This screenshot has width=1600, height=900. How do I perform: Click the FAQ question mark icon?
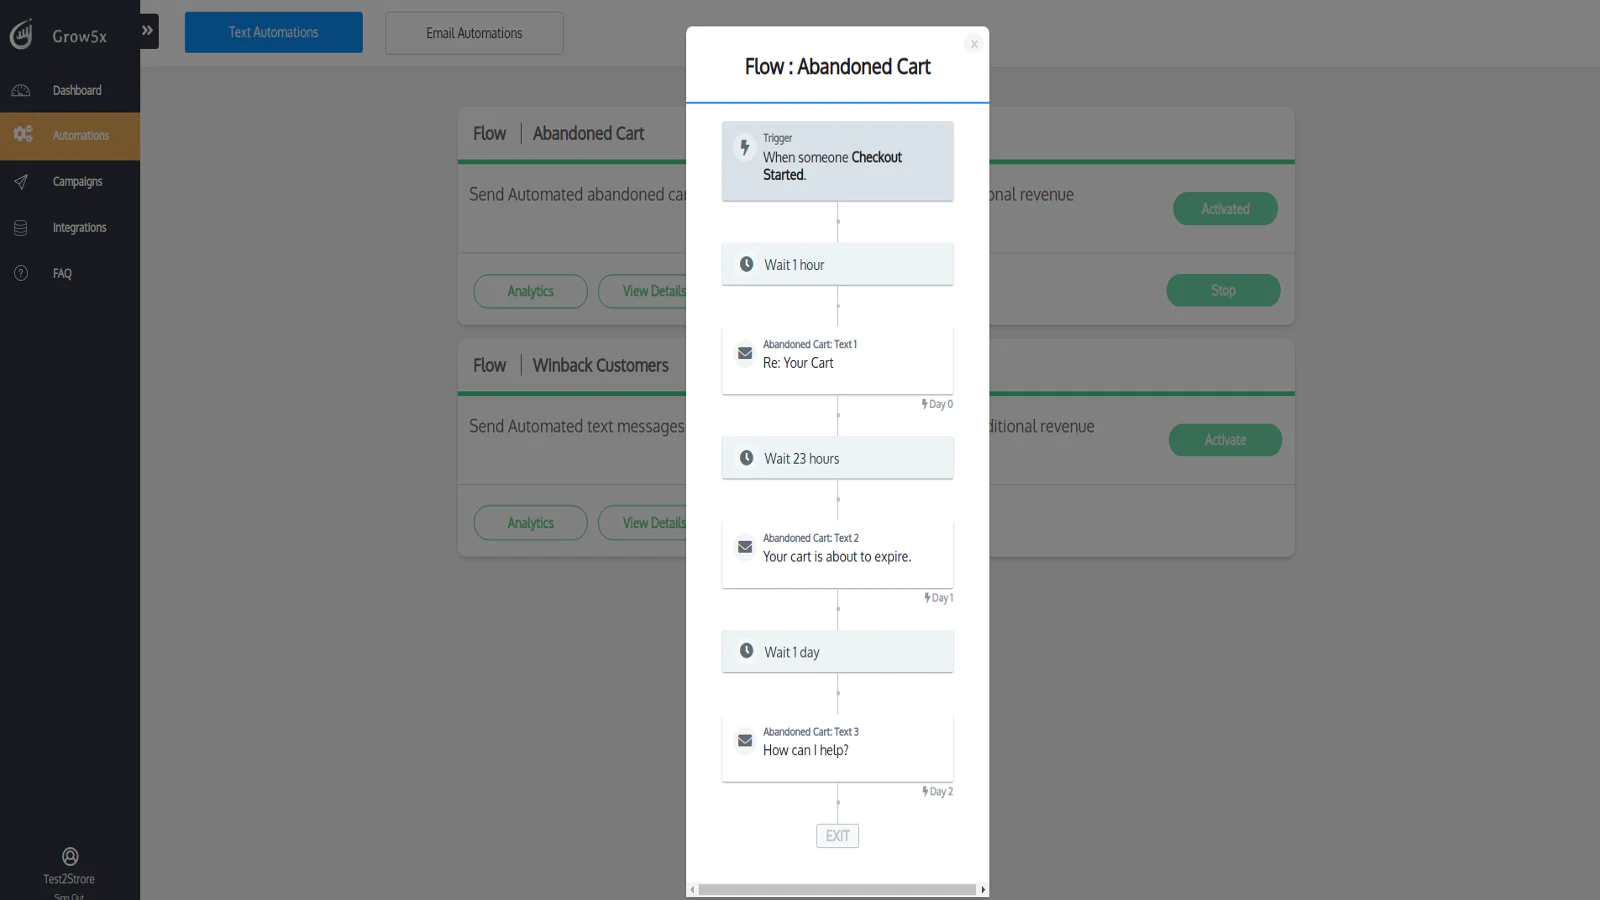[x=21, y=273]
